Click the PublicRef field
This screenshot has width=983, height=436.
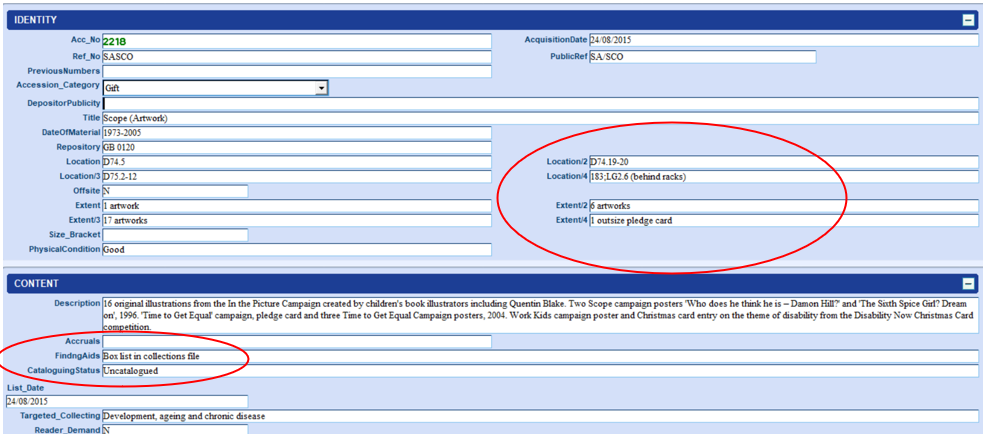[701, 57]
